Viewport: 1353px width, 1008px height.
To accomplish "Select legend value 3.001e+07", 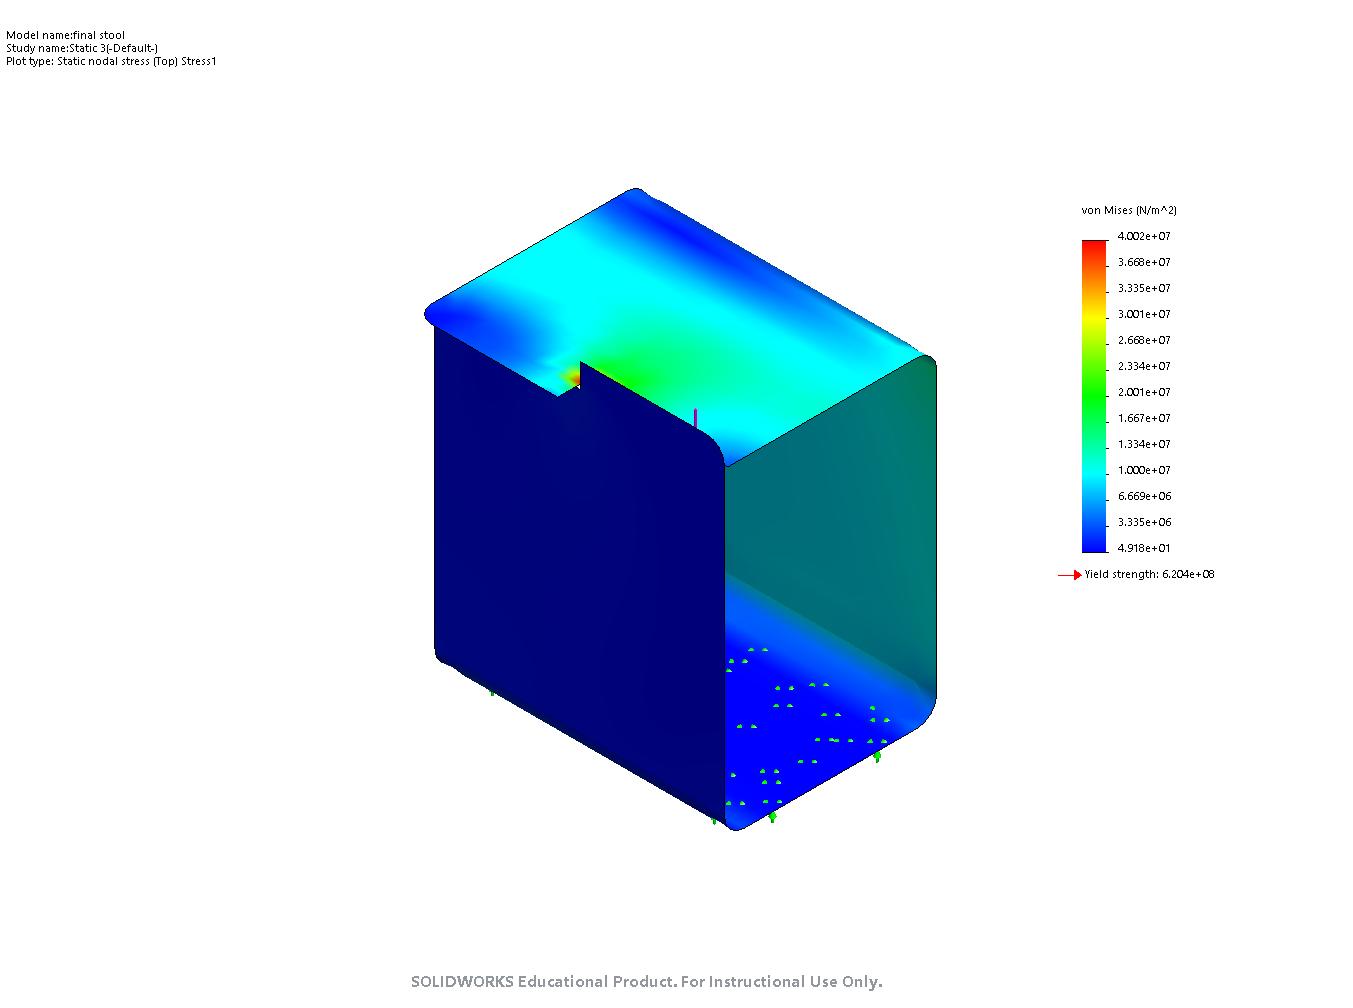I will point(1144,314).
